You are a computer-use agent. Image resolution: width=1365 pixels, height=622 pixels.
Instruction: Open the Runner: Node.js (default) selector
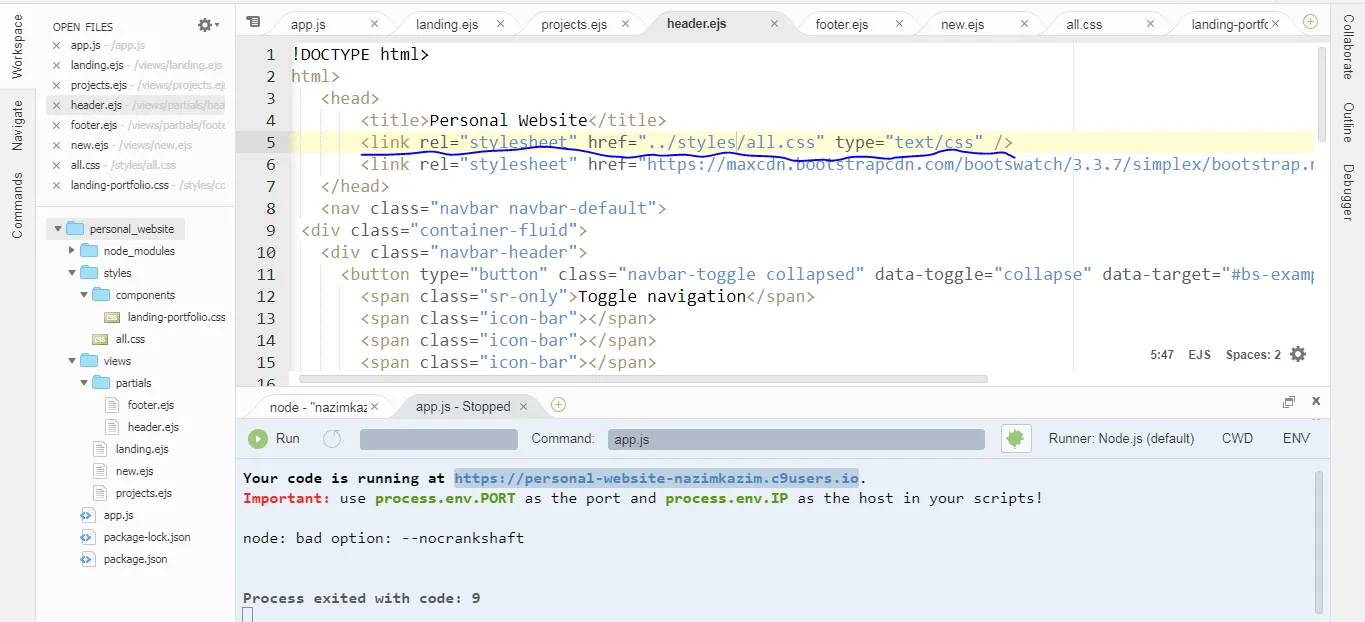(1121, 438)
